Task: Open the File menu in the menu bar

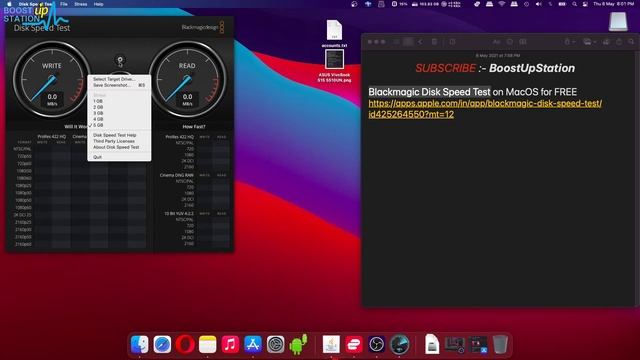Action: [x=64, y=4]
